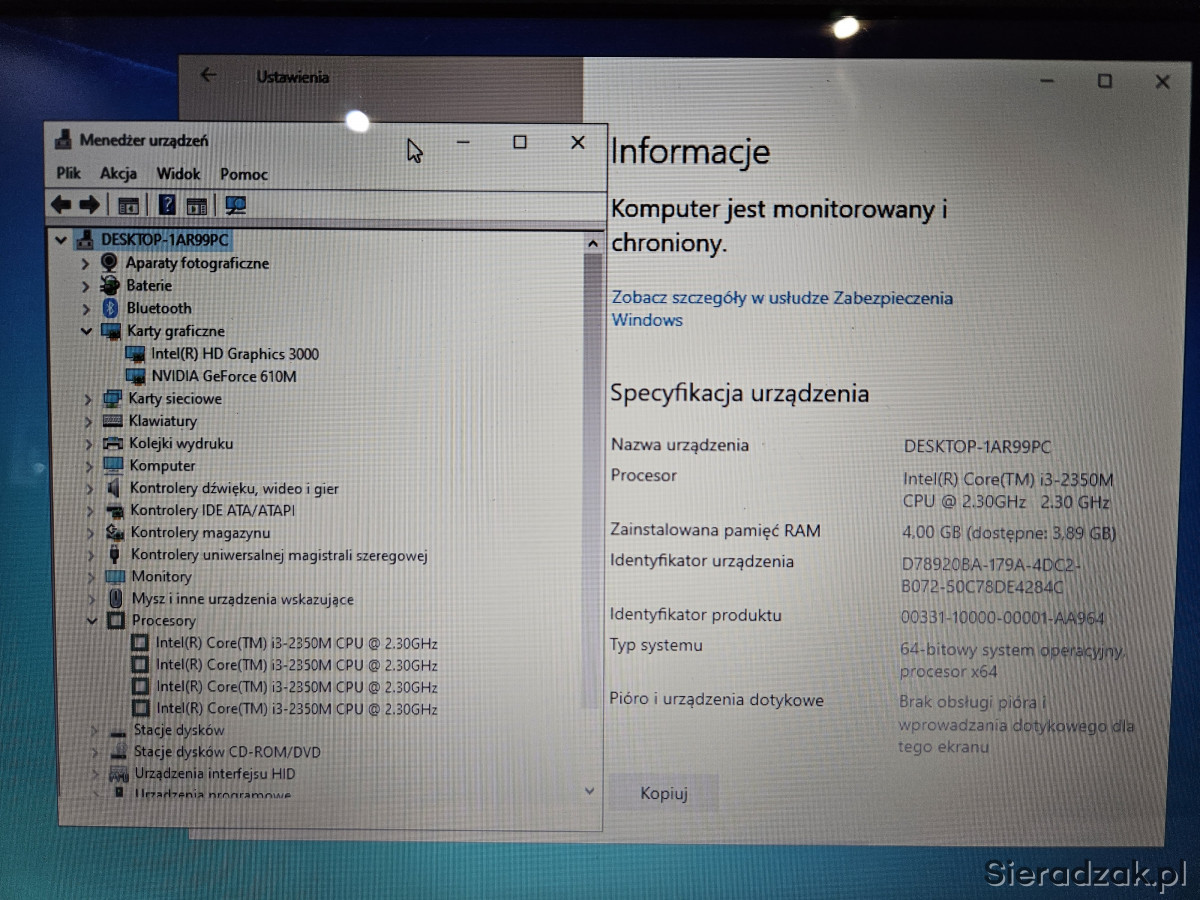Select the Karty graficzne display adapter icon
The image size is (1200, 900).
111,331
